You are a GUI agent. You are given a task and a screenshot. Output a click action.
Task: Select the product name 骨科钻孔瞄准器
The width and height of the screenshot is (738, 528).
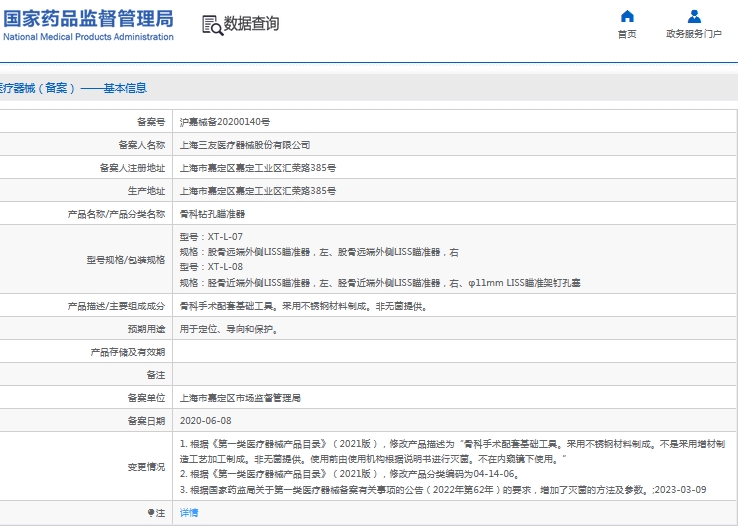212,214
